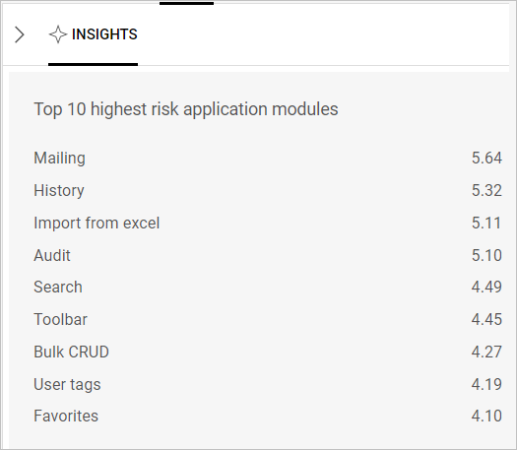Select the INSIGHTS tab label
The image size is (517, 450).
104,34
